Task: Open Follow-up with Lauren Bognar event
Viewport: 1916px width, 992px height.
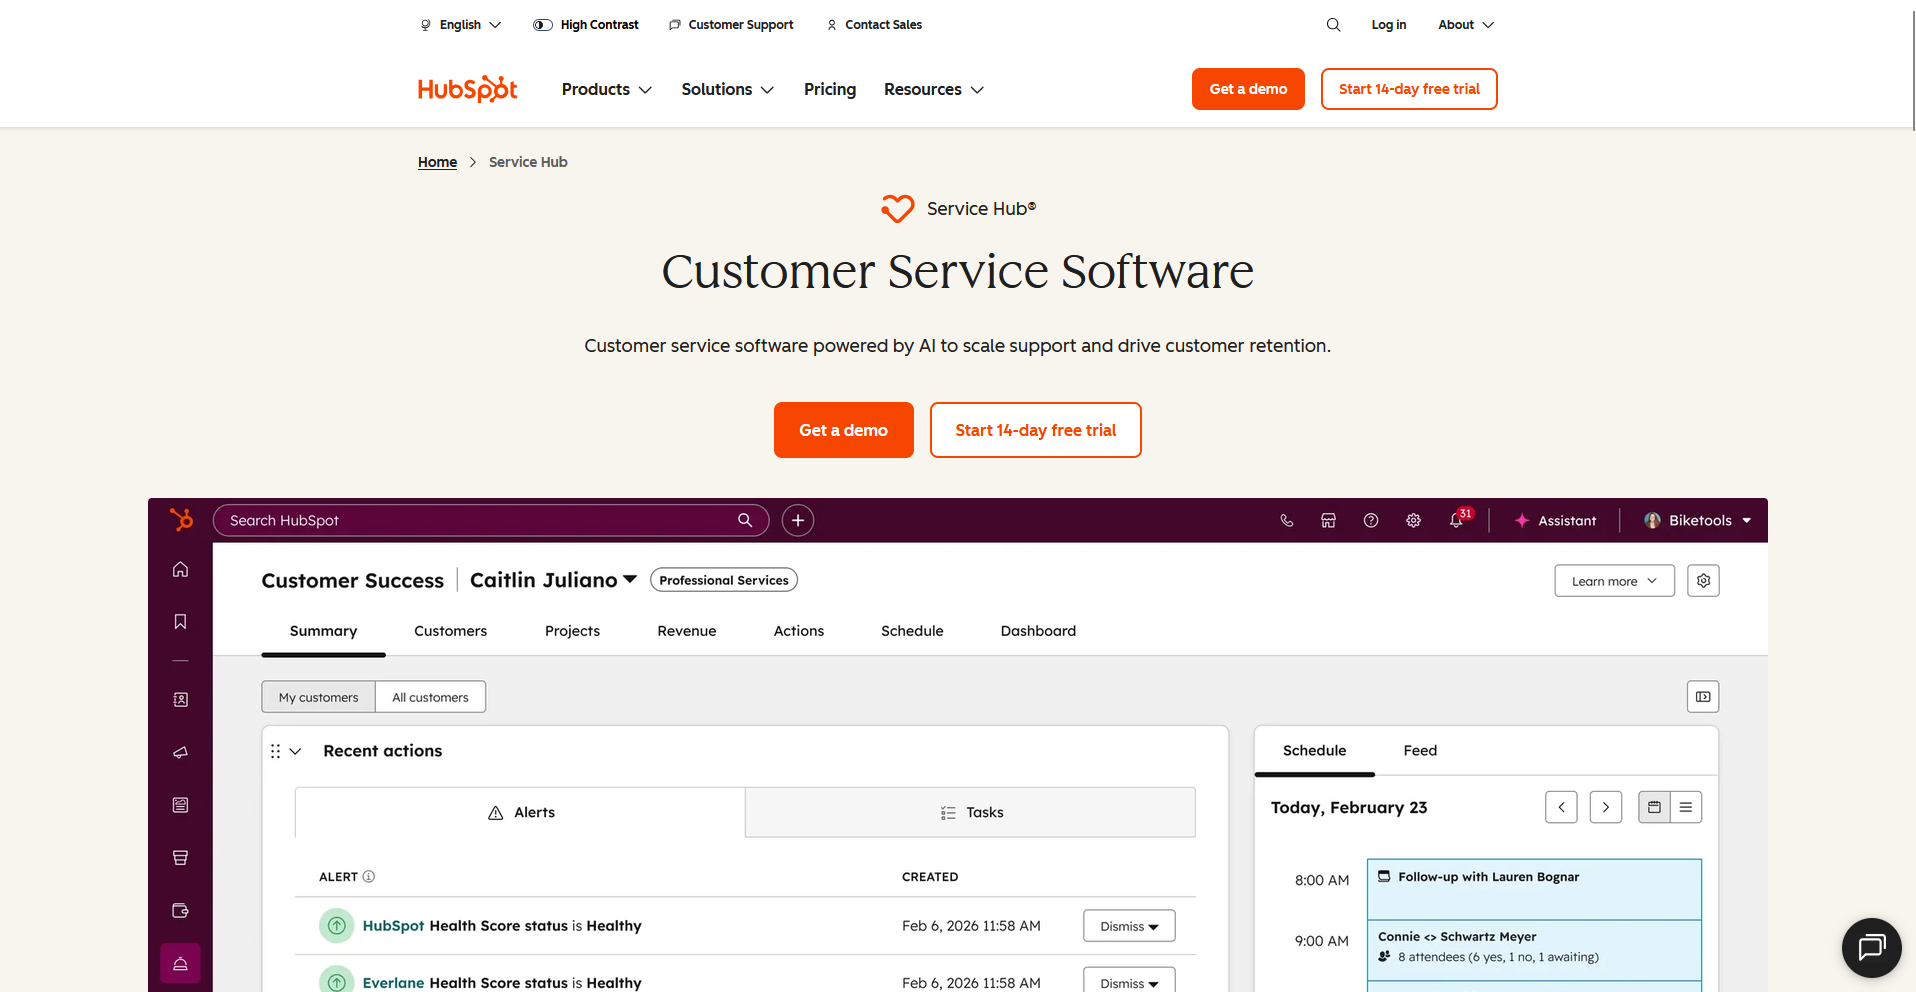Action: (1534, 889)
